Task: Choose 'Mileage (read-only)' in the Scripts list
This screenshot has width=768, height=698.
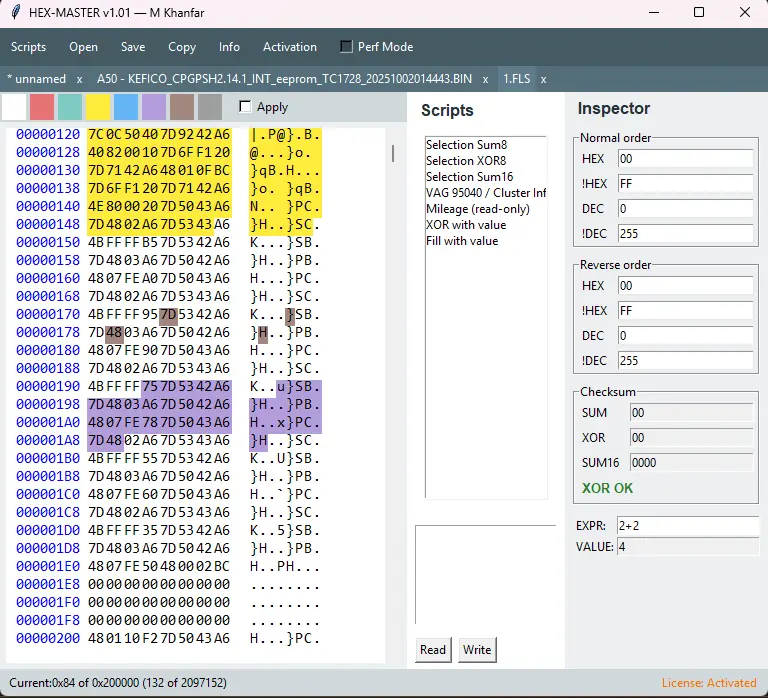Action: [x=477, y=209]
